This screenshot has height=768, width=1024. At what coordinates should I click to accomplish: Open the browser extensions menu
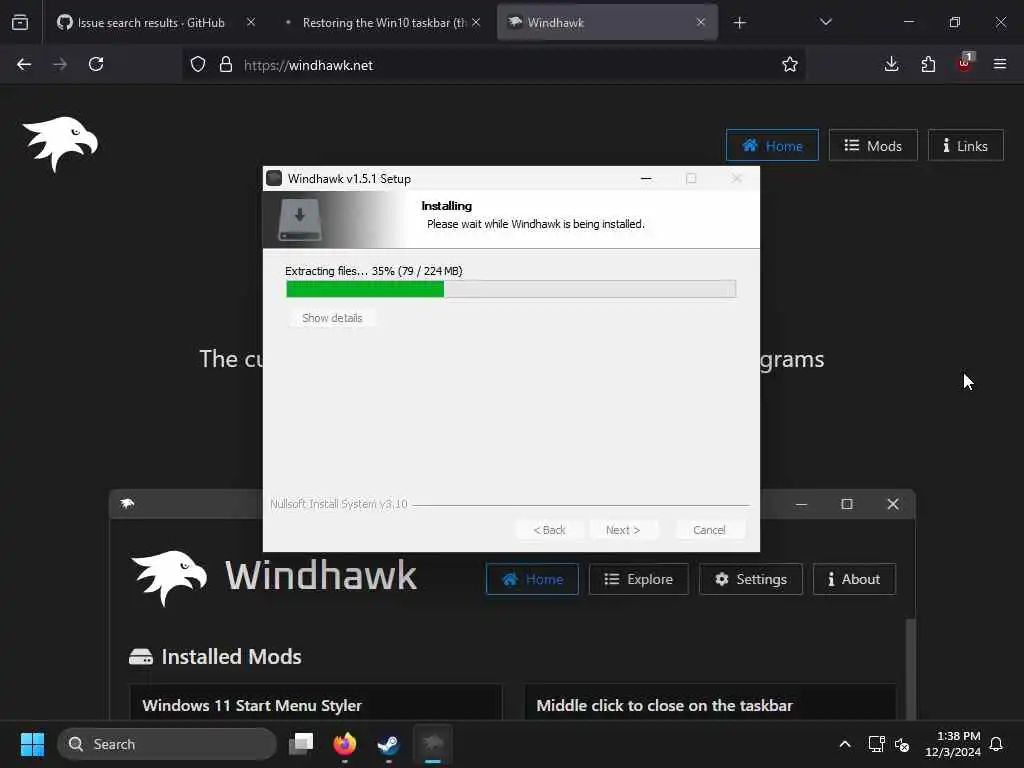click(928, 64)
